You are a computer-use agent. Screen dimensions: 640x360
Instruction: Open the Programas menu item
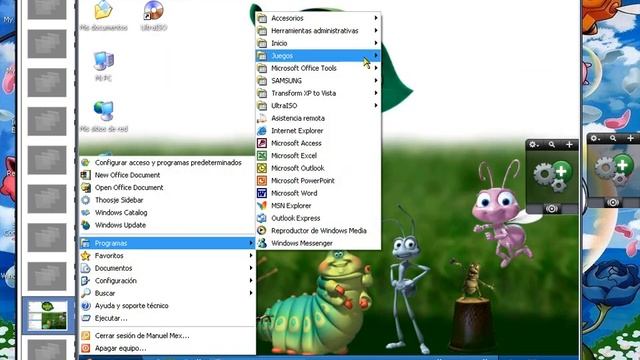[167, 243]
